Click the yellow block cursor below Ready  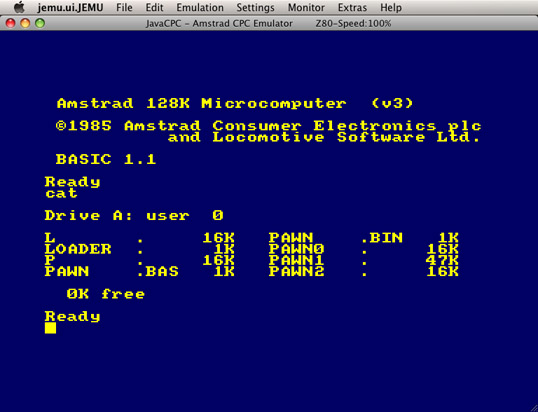point(50,328)
